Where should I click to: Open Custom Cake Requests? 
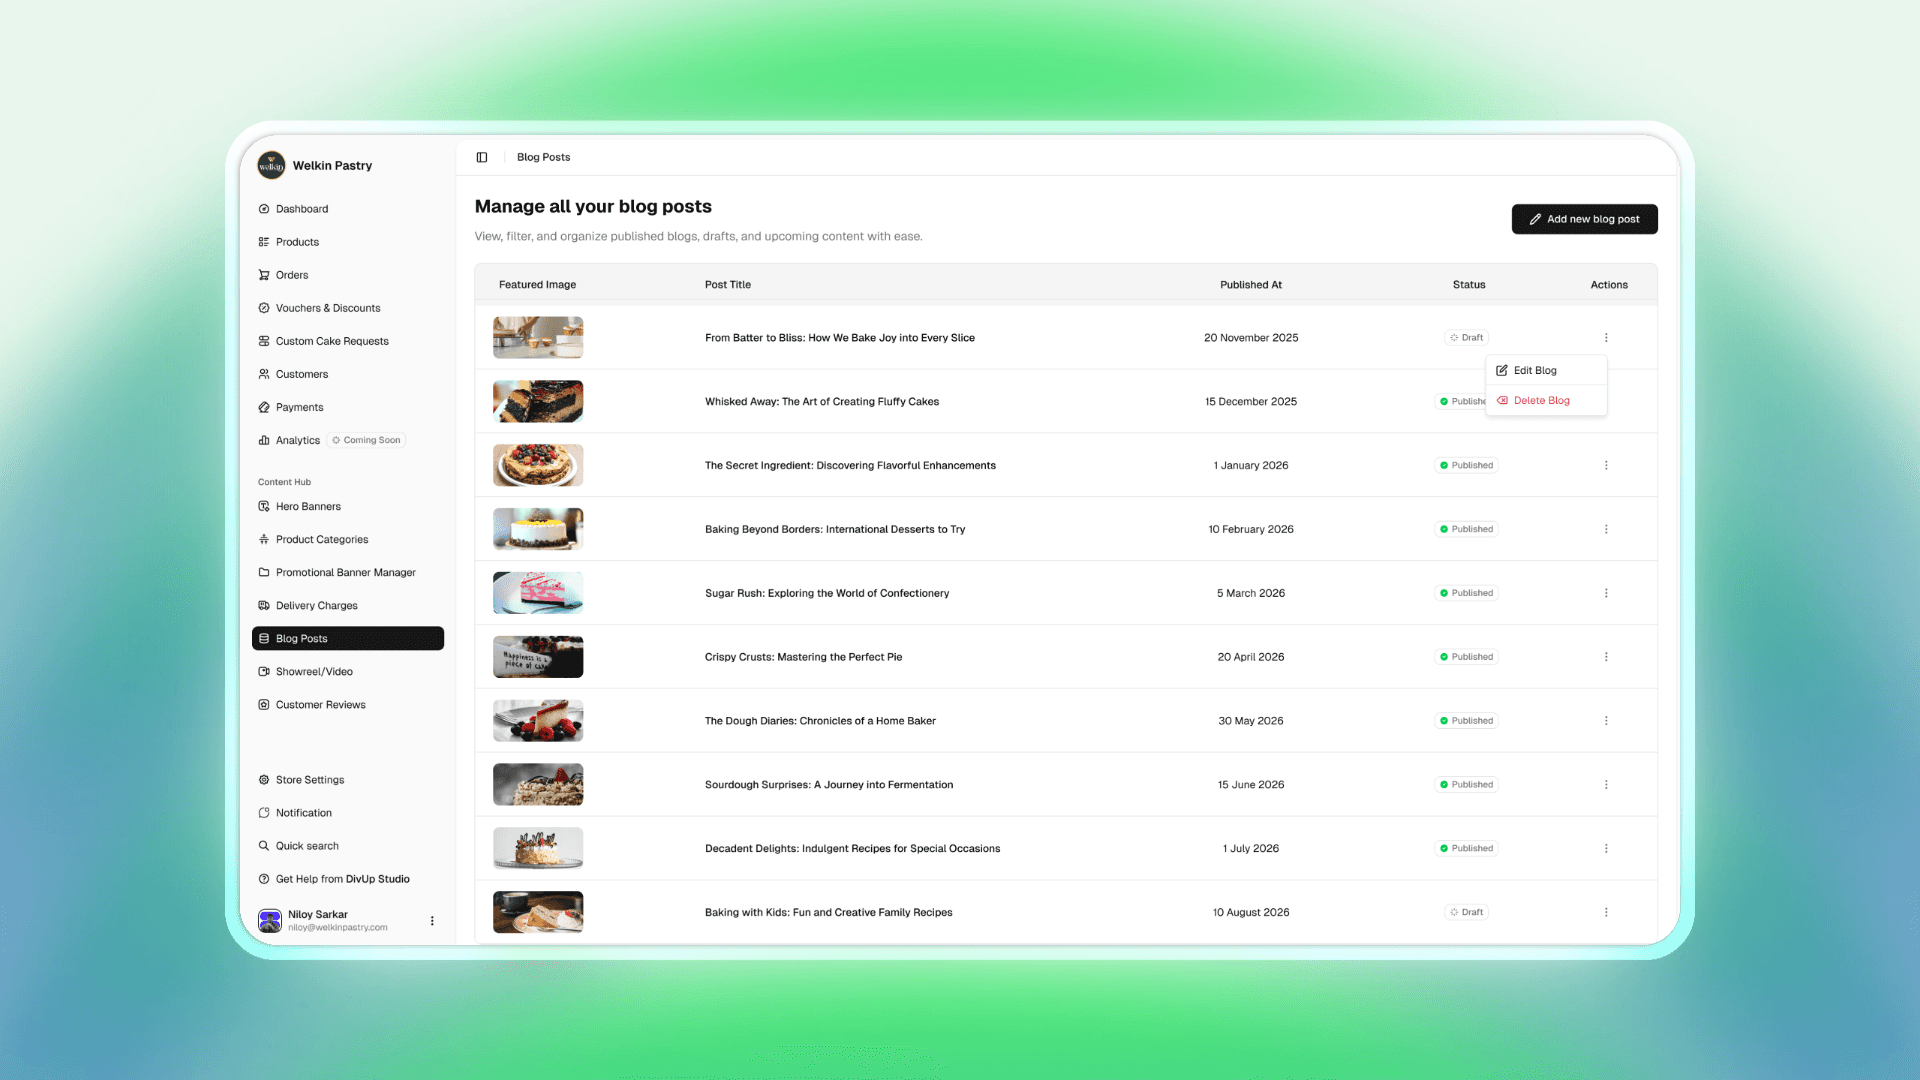(x=331, y=341)
